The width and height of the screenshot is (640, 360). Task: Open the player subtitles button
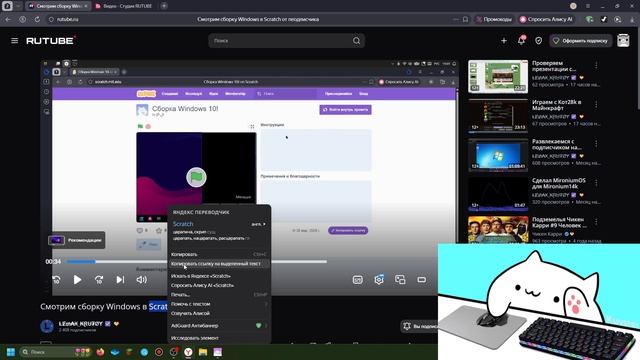(358, 280)
